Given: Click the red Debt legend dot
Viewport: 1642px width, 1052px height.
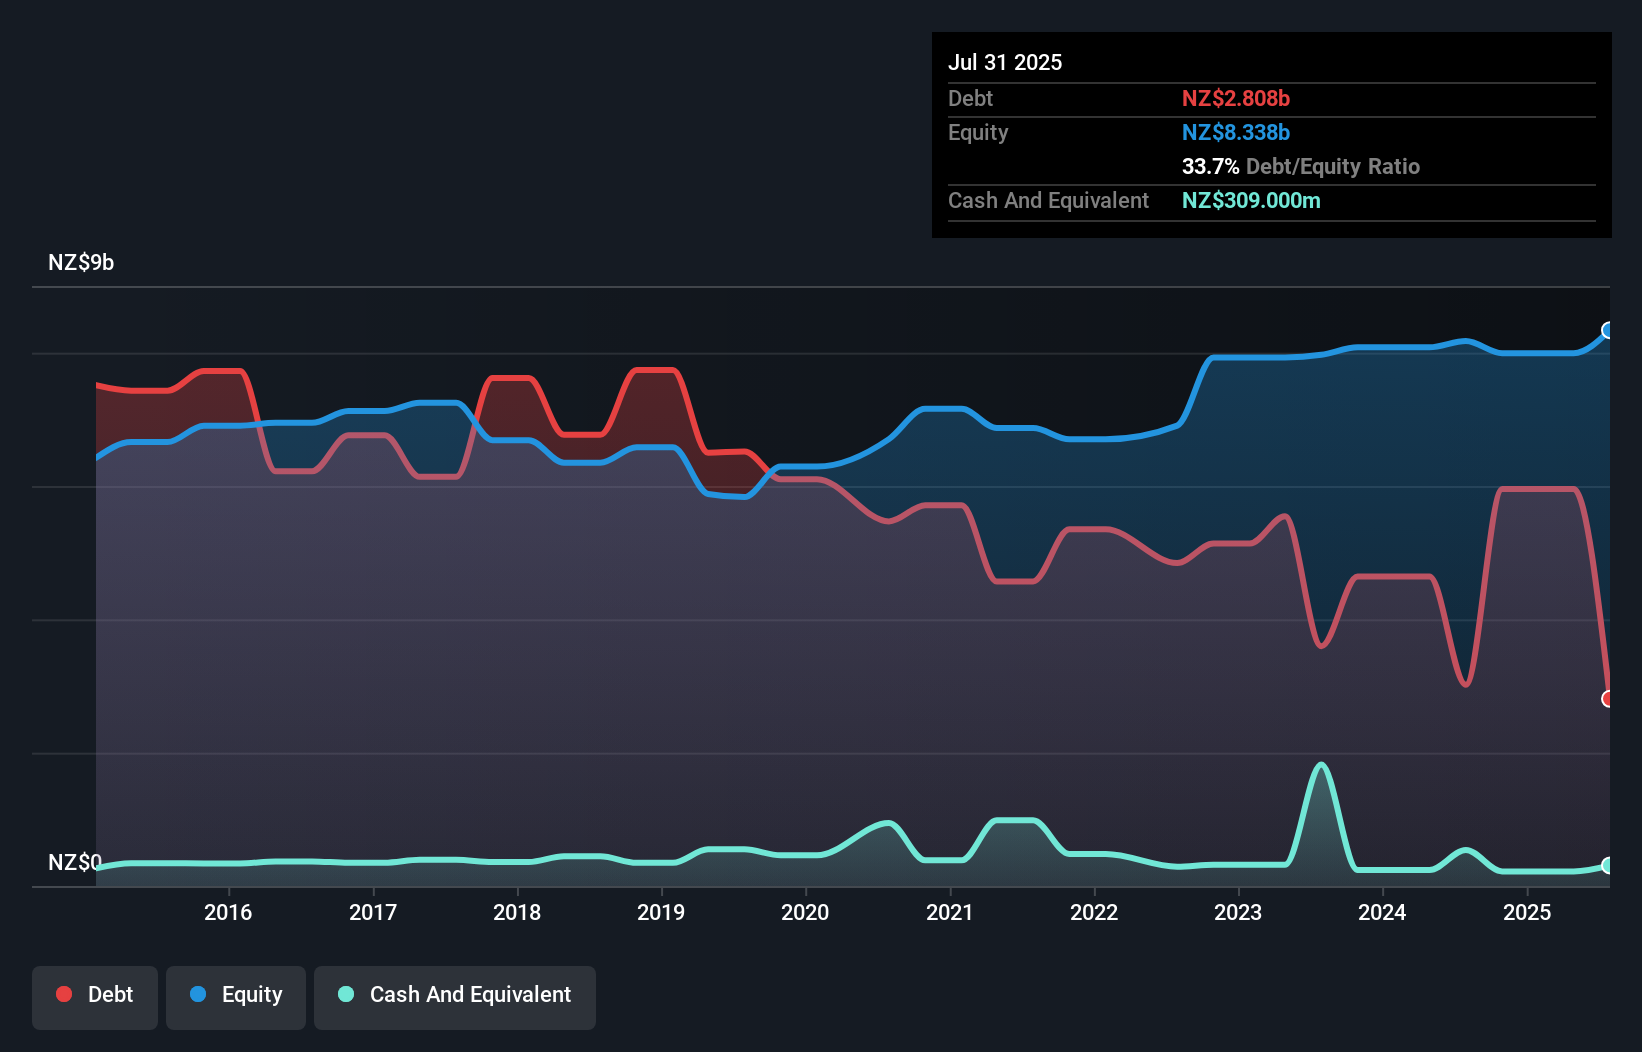Looking at the screenshot, I should 64,994.
